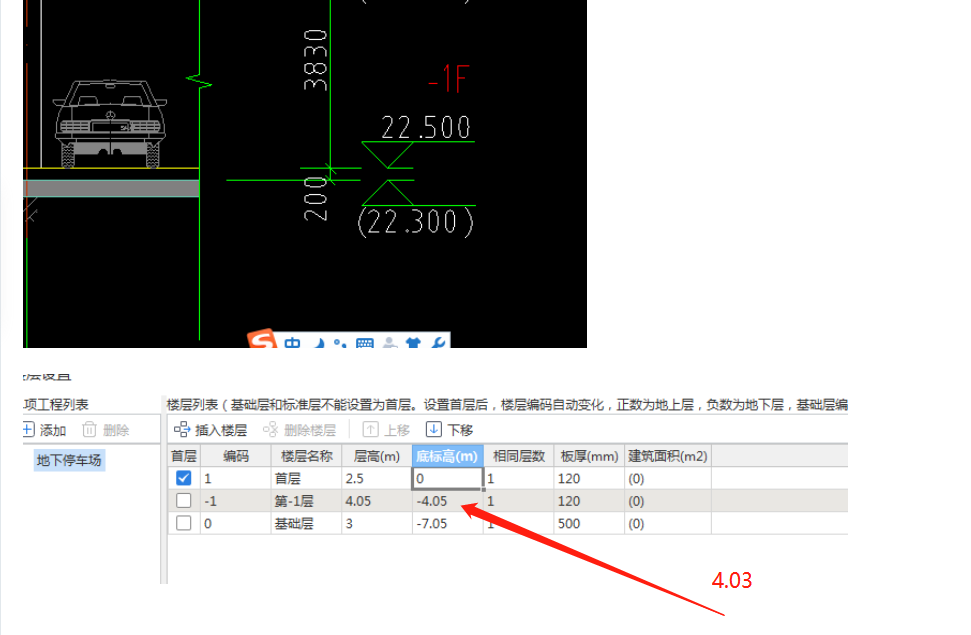
Task: Toggle half/full-width moon icon
Action: [x=319, y=343]
